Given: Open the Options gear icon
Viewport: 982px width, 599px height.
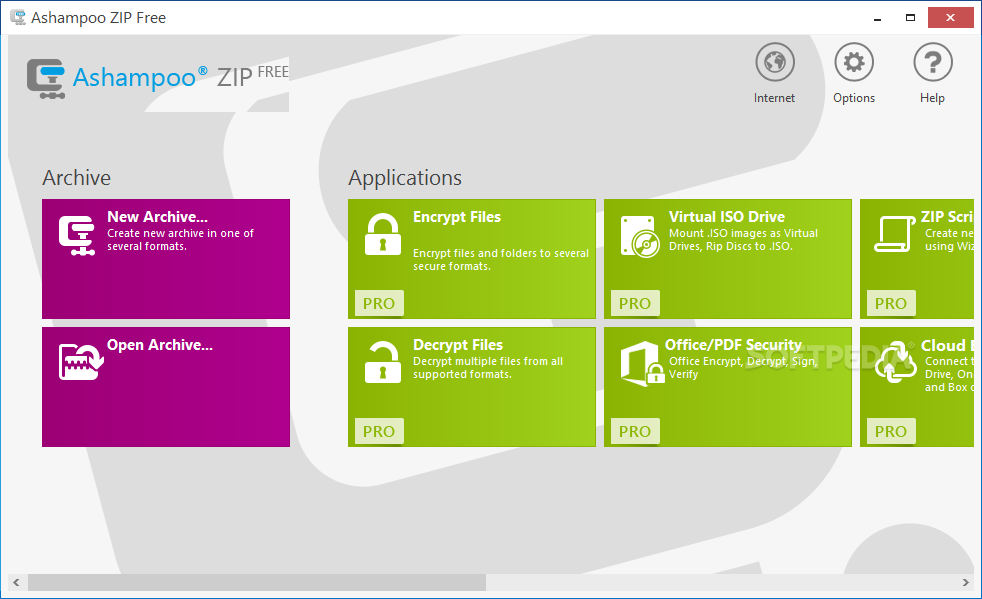Looking at the screenshot, I should click(854, 62).
